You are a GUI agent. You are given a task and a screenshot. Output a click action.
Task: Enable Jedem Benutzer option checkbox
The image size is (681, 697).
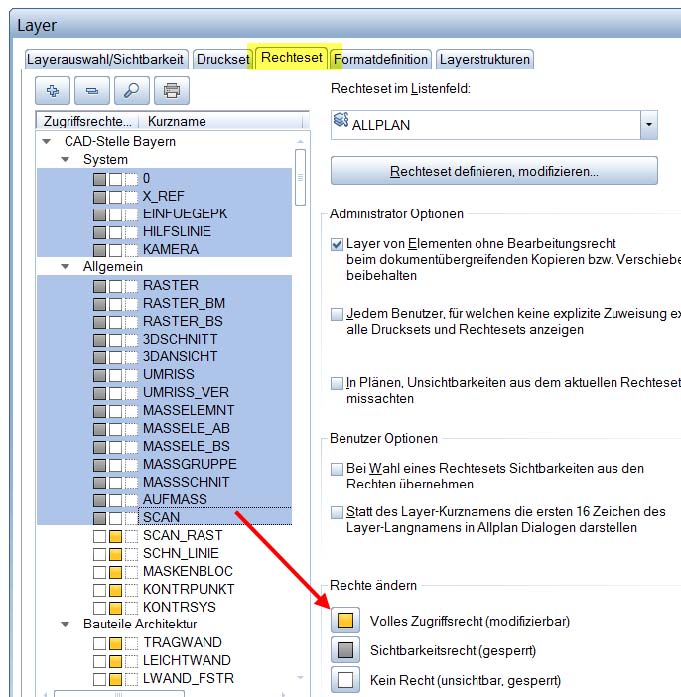coord(337,314)
